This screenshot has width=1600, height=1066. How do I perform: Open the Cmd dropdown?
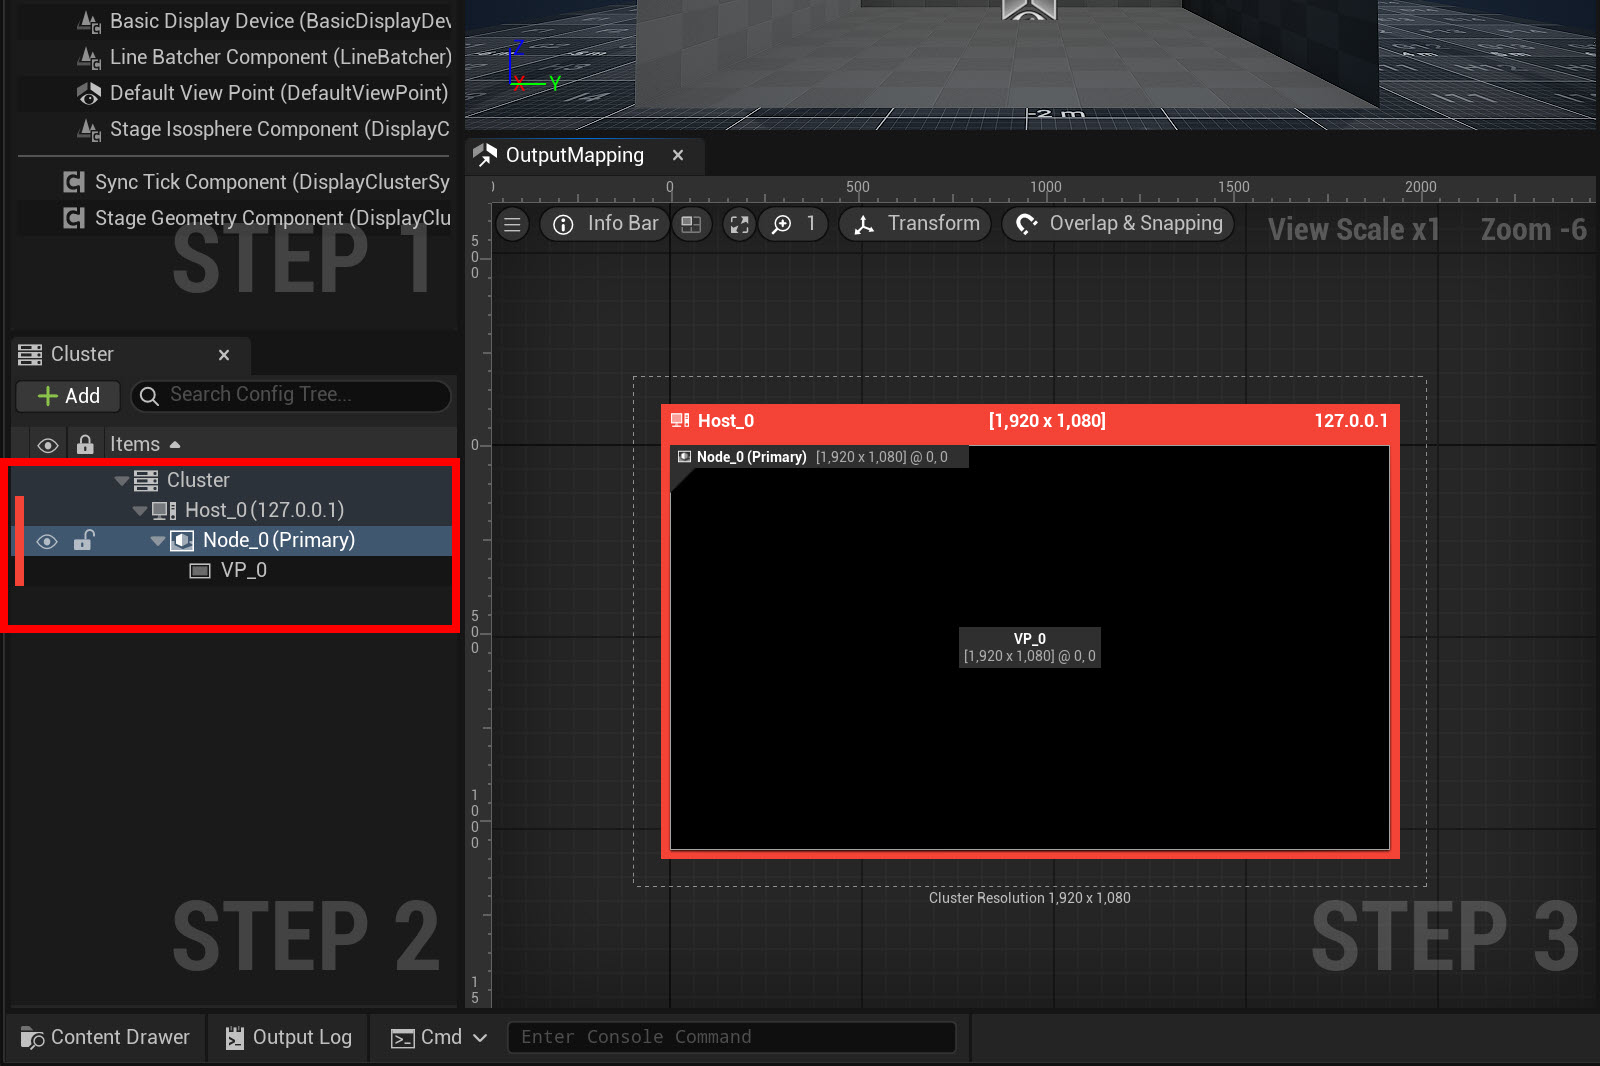[438, 1038]
